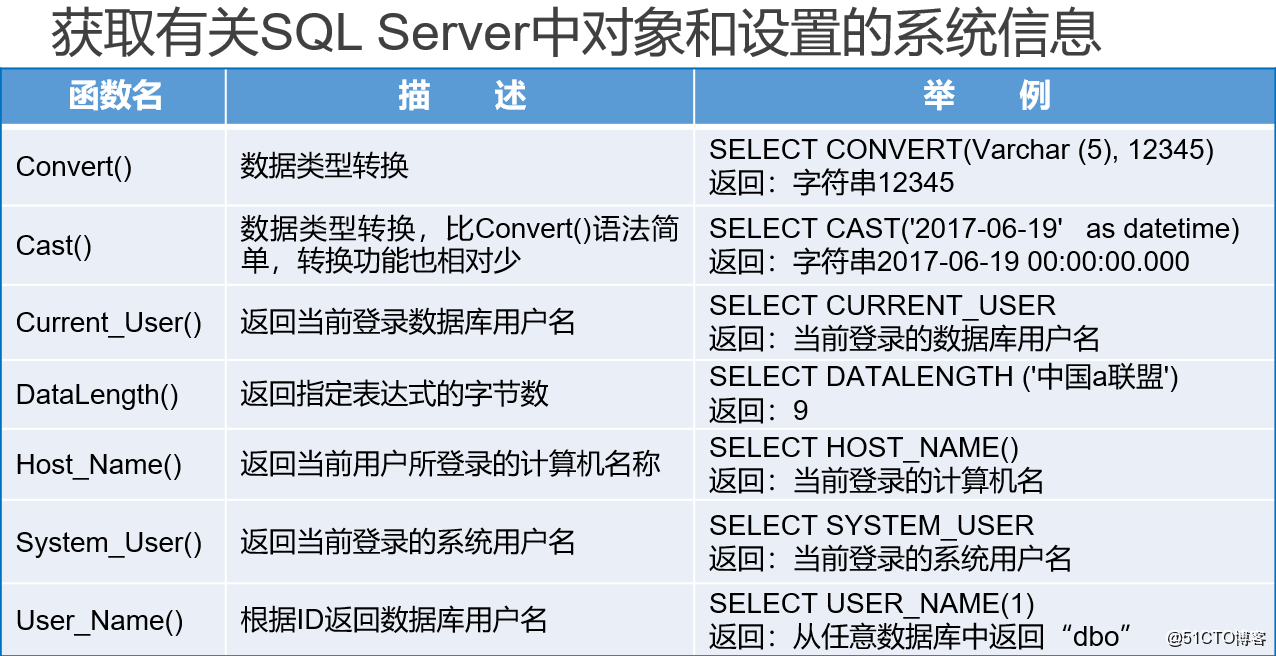Click the result 返回：当前登录的系统用户名

tap(890, 559)
